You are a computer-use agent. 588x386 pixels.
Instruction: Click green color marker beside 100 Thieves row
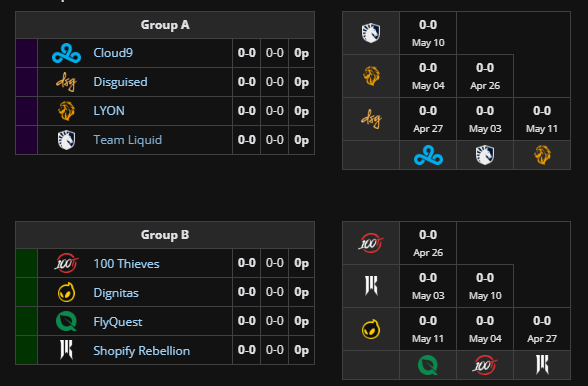27,263
